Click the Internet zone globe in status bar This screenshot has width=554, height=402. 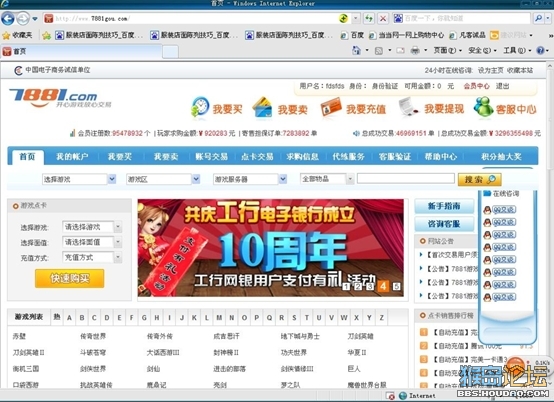pyautogui.click(x=403, y=396)
